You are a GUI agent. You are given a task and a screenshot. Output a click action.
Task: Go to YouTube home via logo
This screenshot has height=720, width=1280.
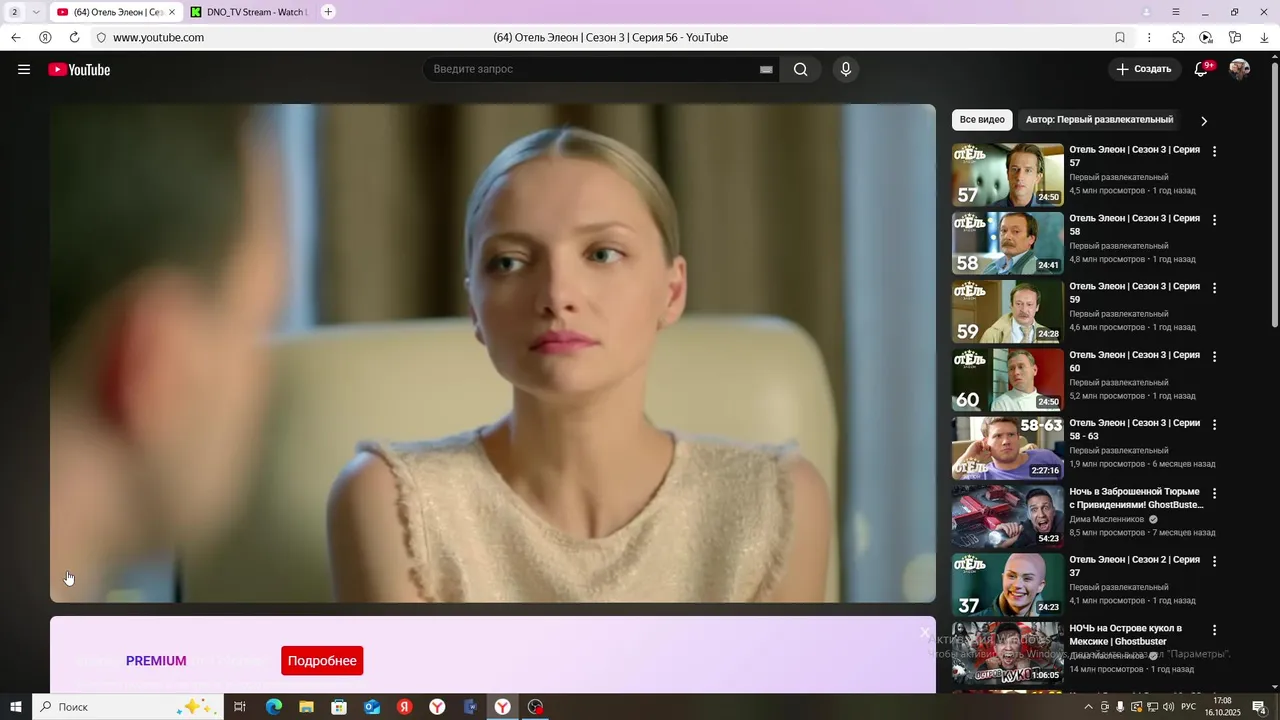pyautogui.click(x=79, y=69)
